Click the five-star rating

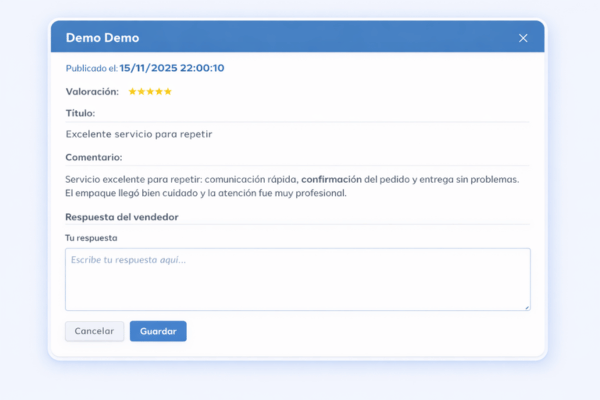click(x=150, y=91)
